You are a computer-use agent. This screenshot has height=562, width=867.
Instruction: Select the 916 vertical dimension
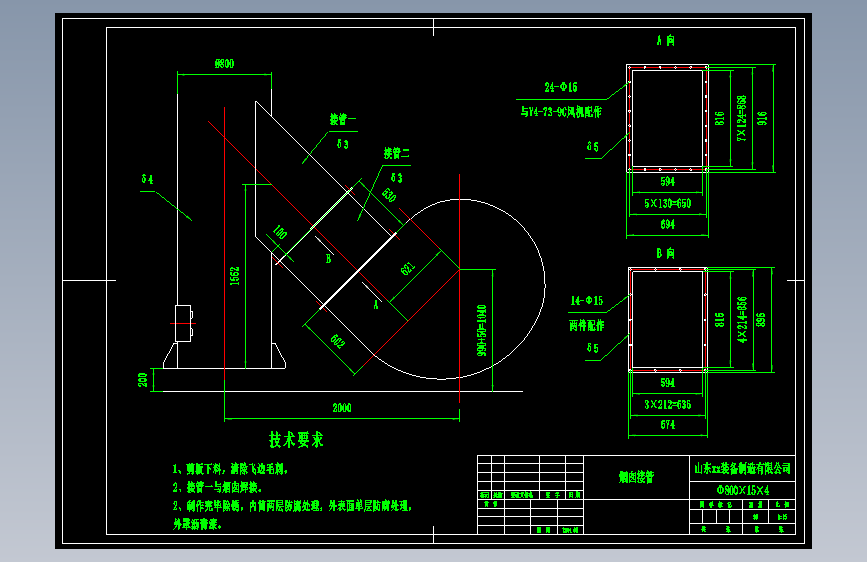762,118
